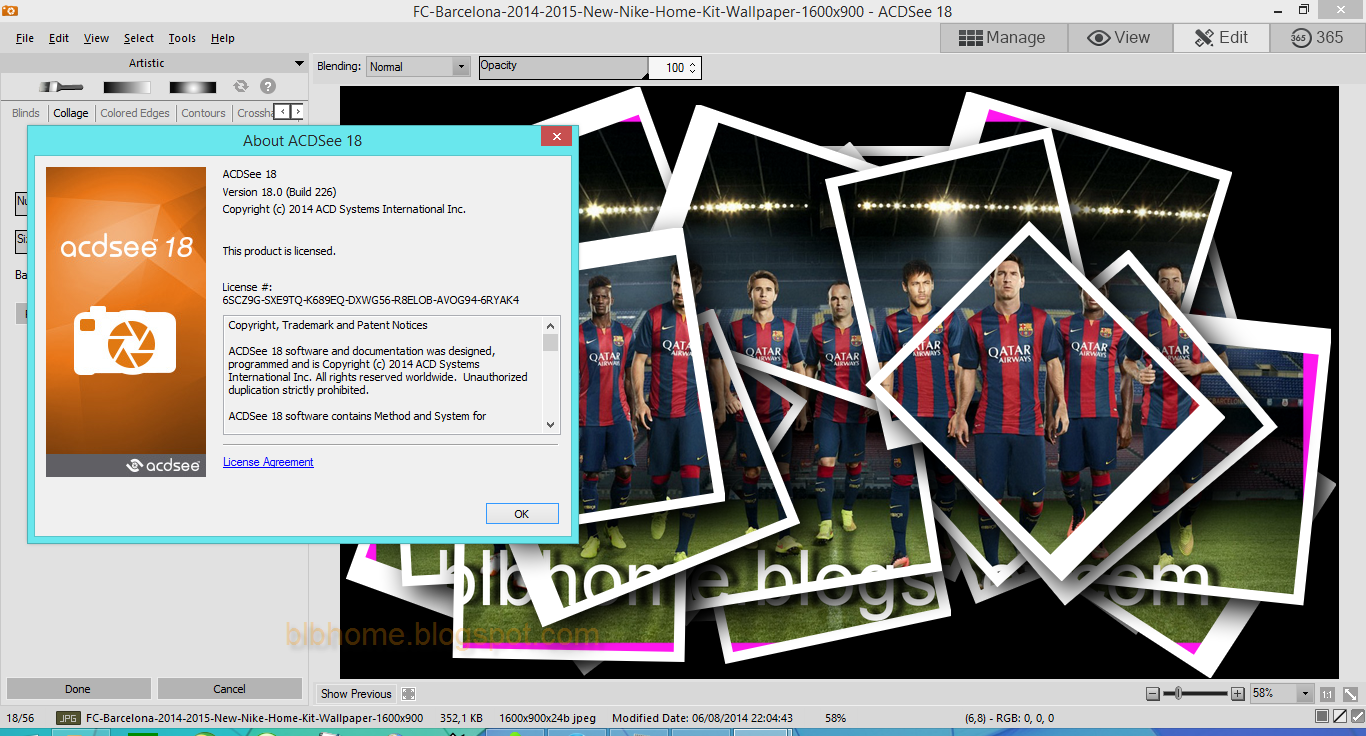The image size is (1366, 736).
Task: Click the Show Previous button
Action: 356,693
